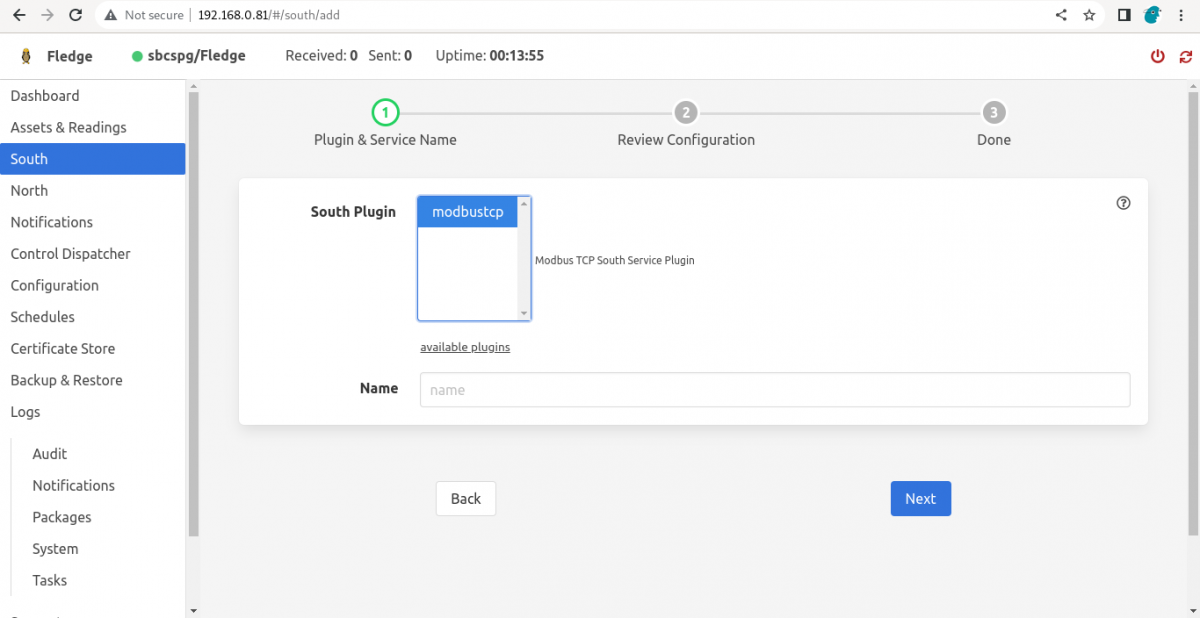
Task: Click the Name input field
Action: point(774,390)
